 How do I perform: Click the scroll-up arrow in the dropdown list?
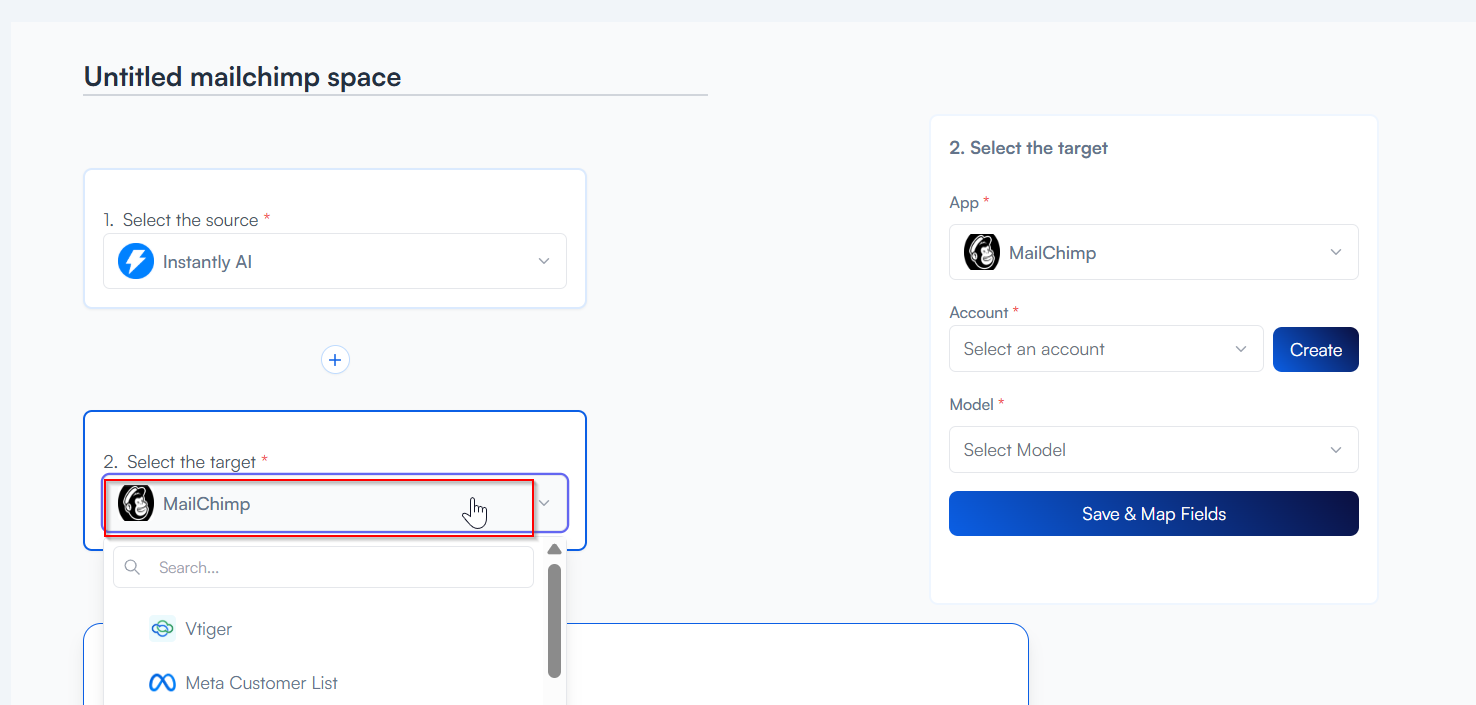(x=554, y=549)
